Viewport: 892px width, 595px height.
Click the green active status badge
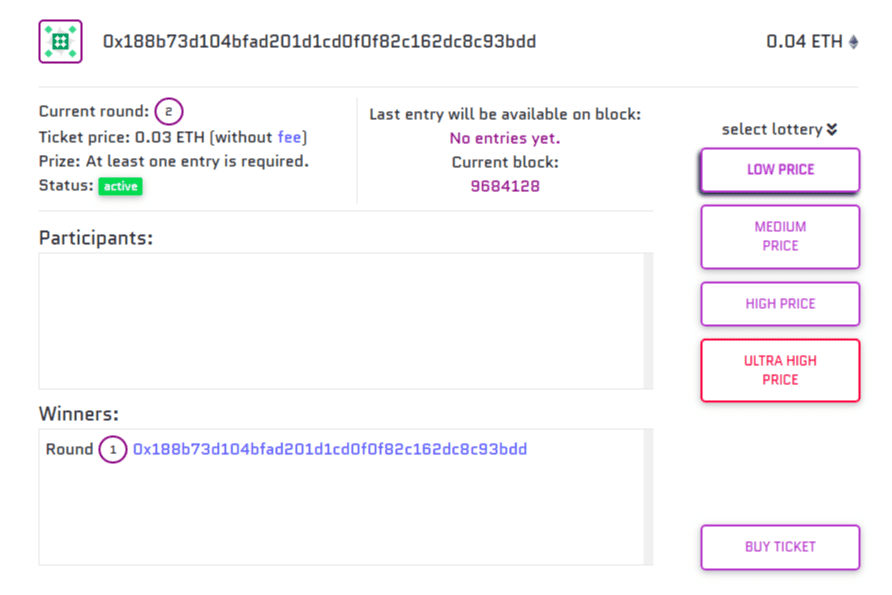[x=120, y=186]
